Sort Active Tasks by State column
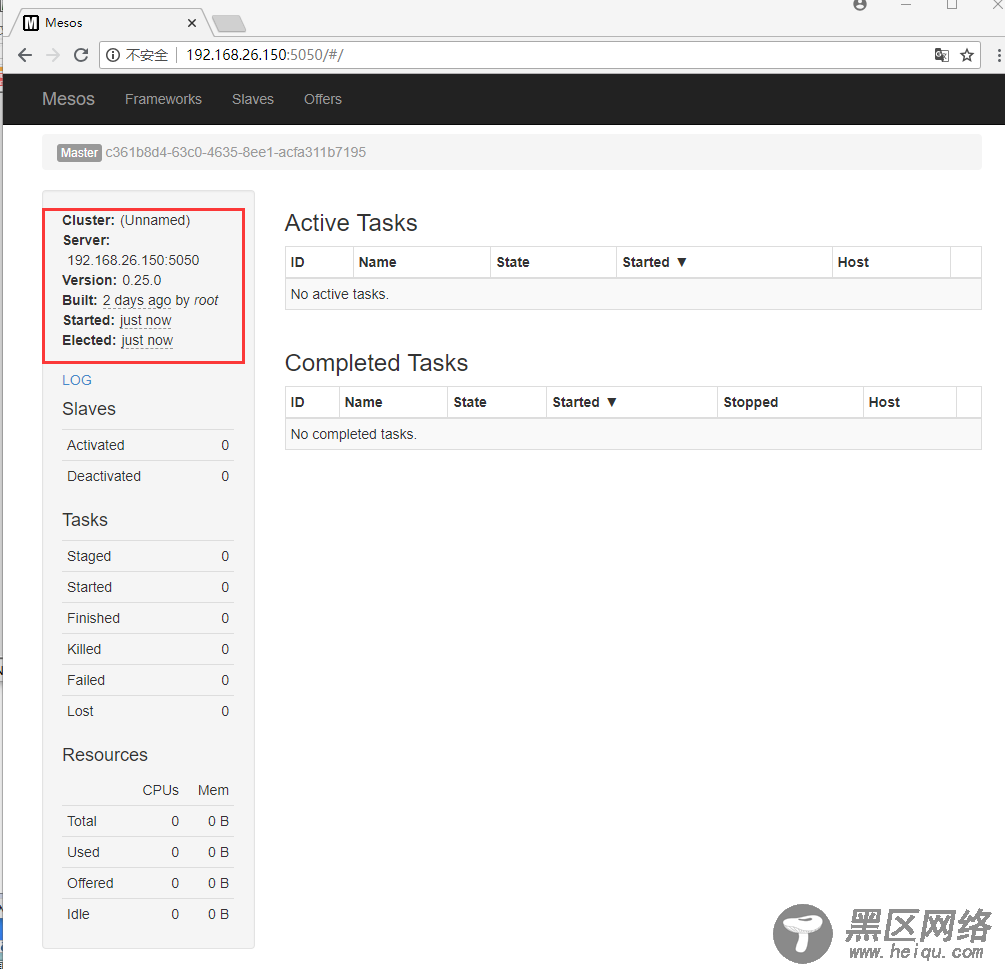 pos(553,262)
